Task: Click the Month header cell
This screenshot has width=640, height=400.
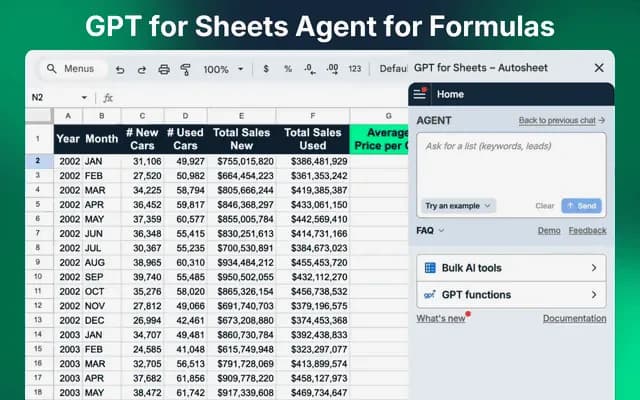Action: tap(102, 139)
